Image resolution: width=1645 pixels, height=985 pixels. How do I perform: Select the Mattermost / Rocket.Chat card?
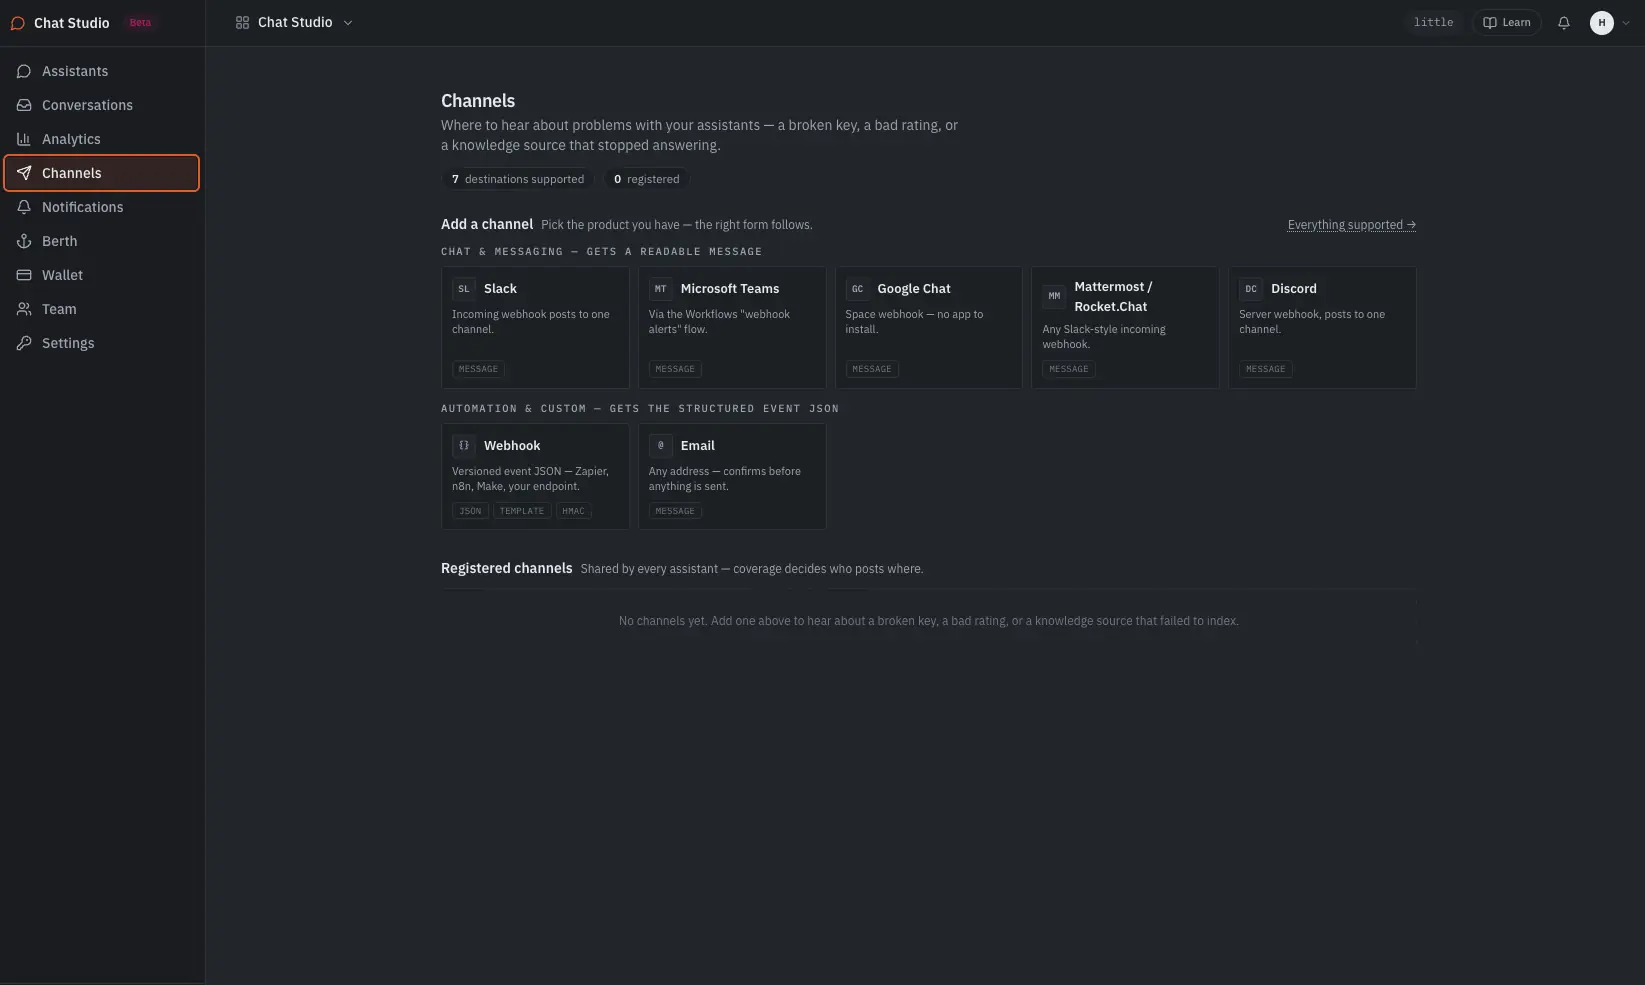click(1125, 327)
